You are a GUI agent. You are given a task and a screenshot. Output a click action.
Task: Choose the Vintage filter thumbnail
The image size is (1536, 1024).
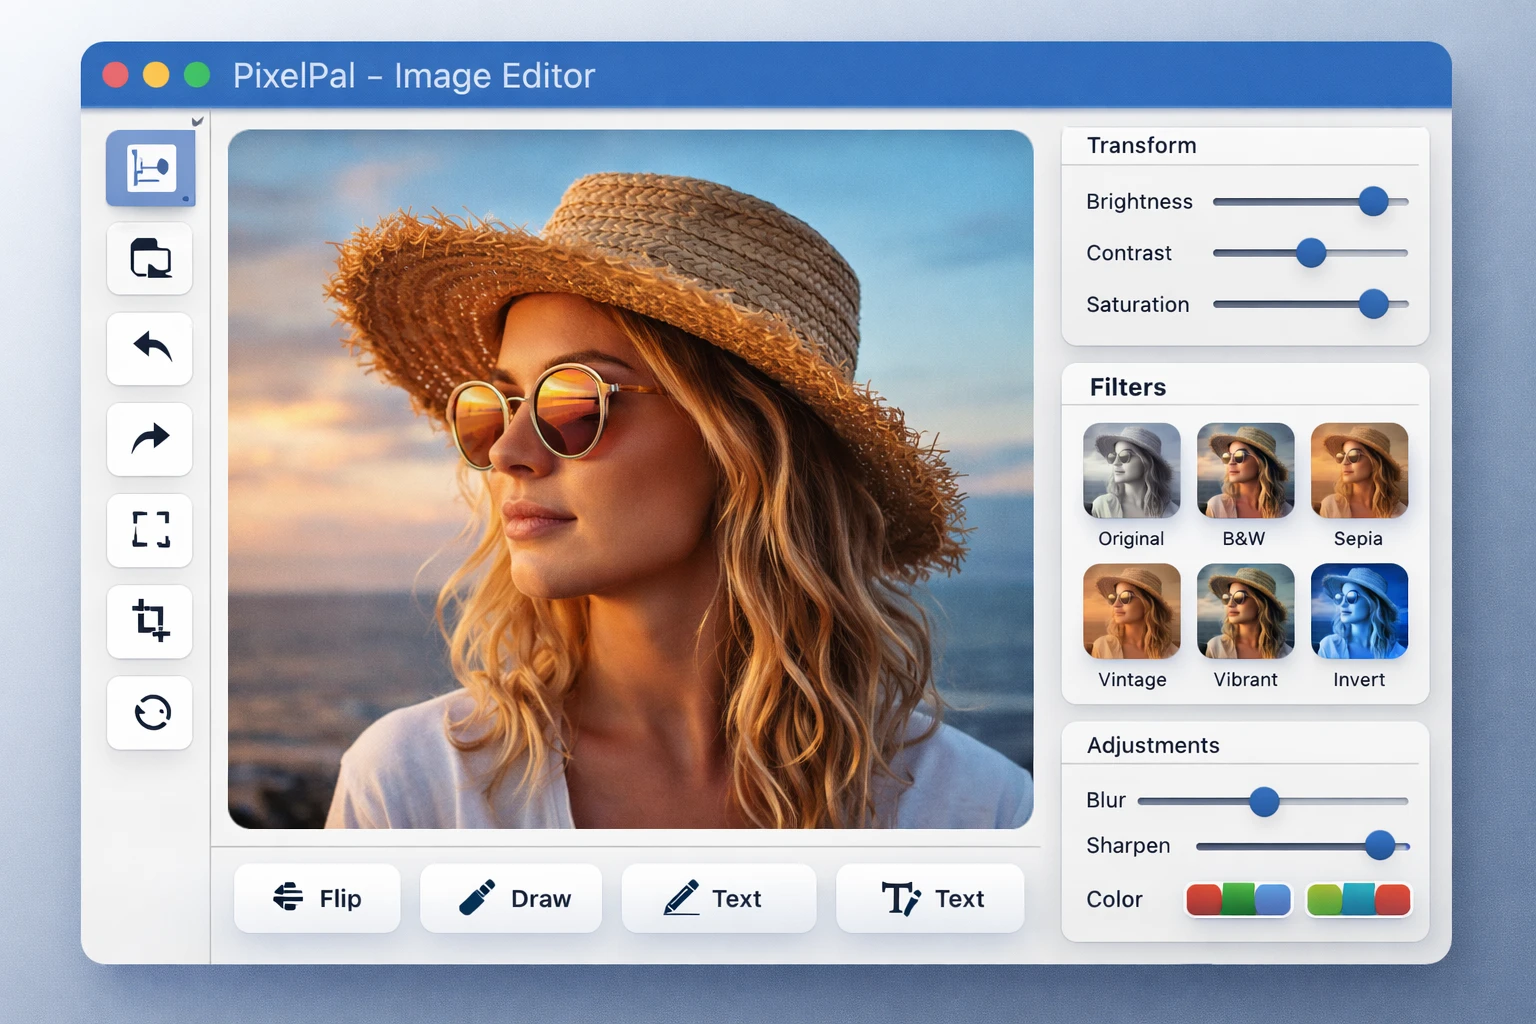click(x=1131, y=612)
